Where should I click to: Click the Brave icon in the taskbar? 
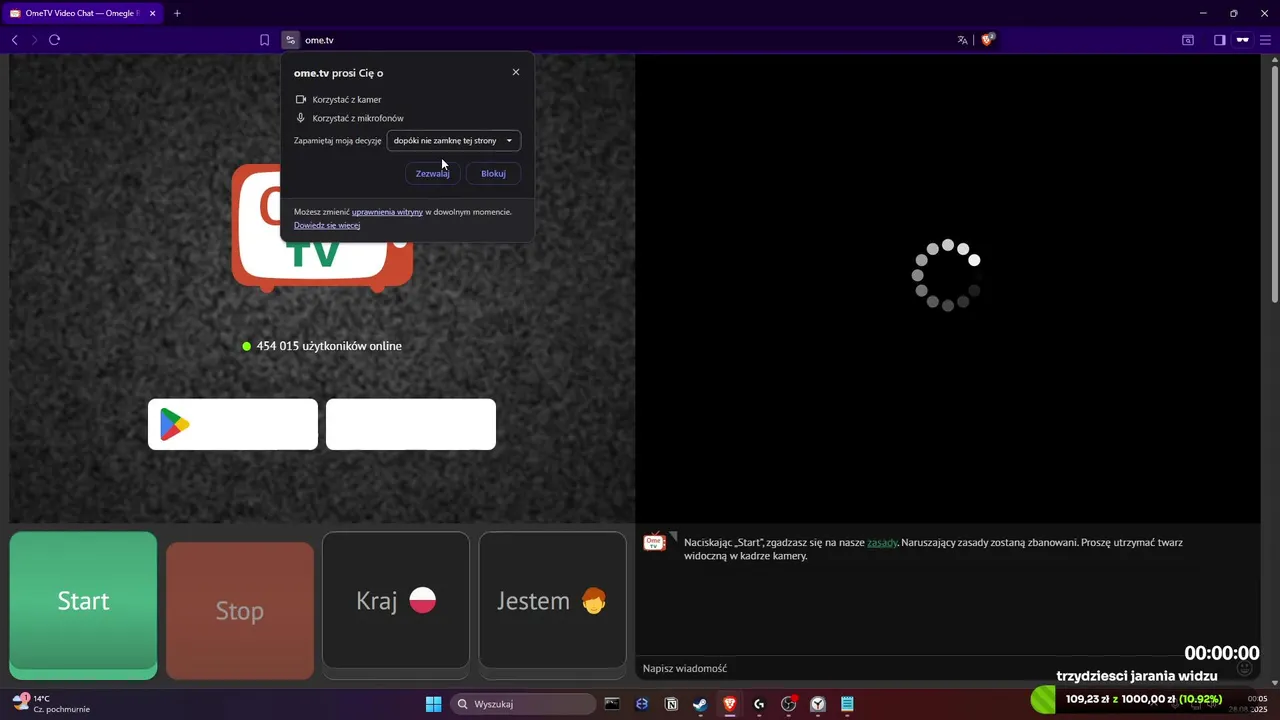tap(730, 704)
